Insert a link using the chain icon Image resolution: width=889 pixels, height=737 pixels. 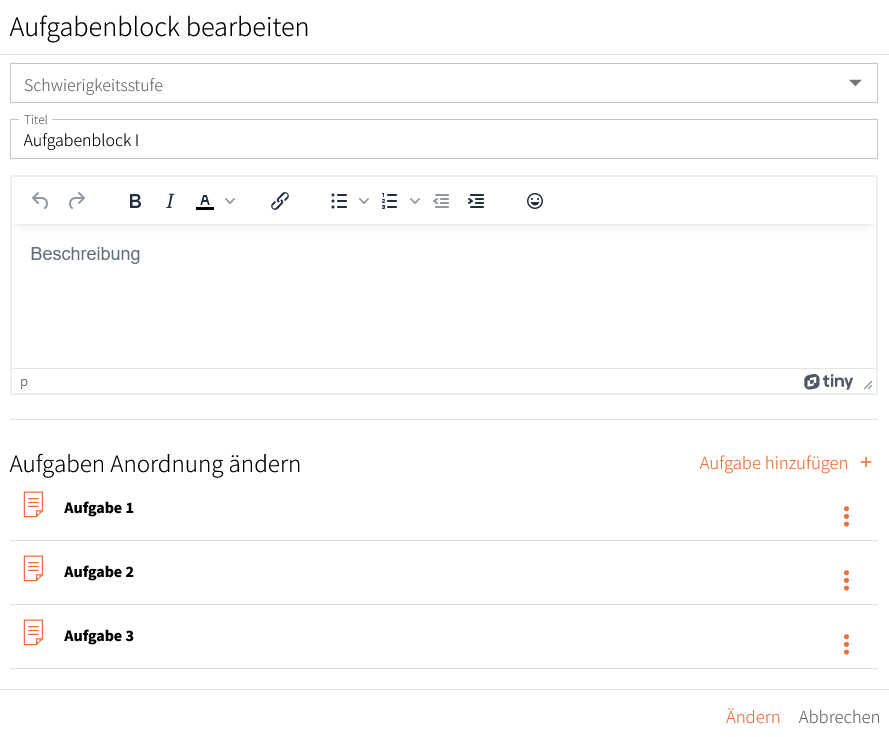[280, 201]
